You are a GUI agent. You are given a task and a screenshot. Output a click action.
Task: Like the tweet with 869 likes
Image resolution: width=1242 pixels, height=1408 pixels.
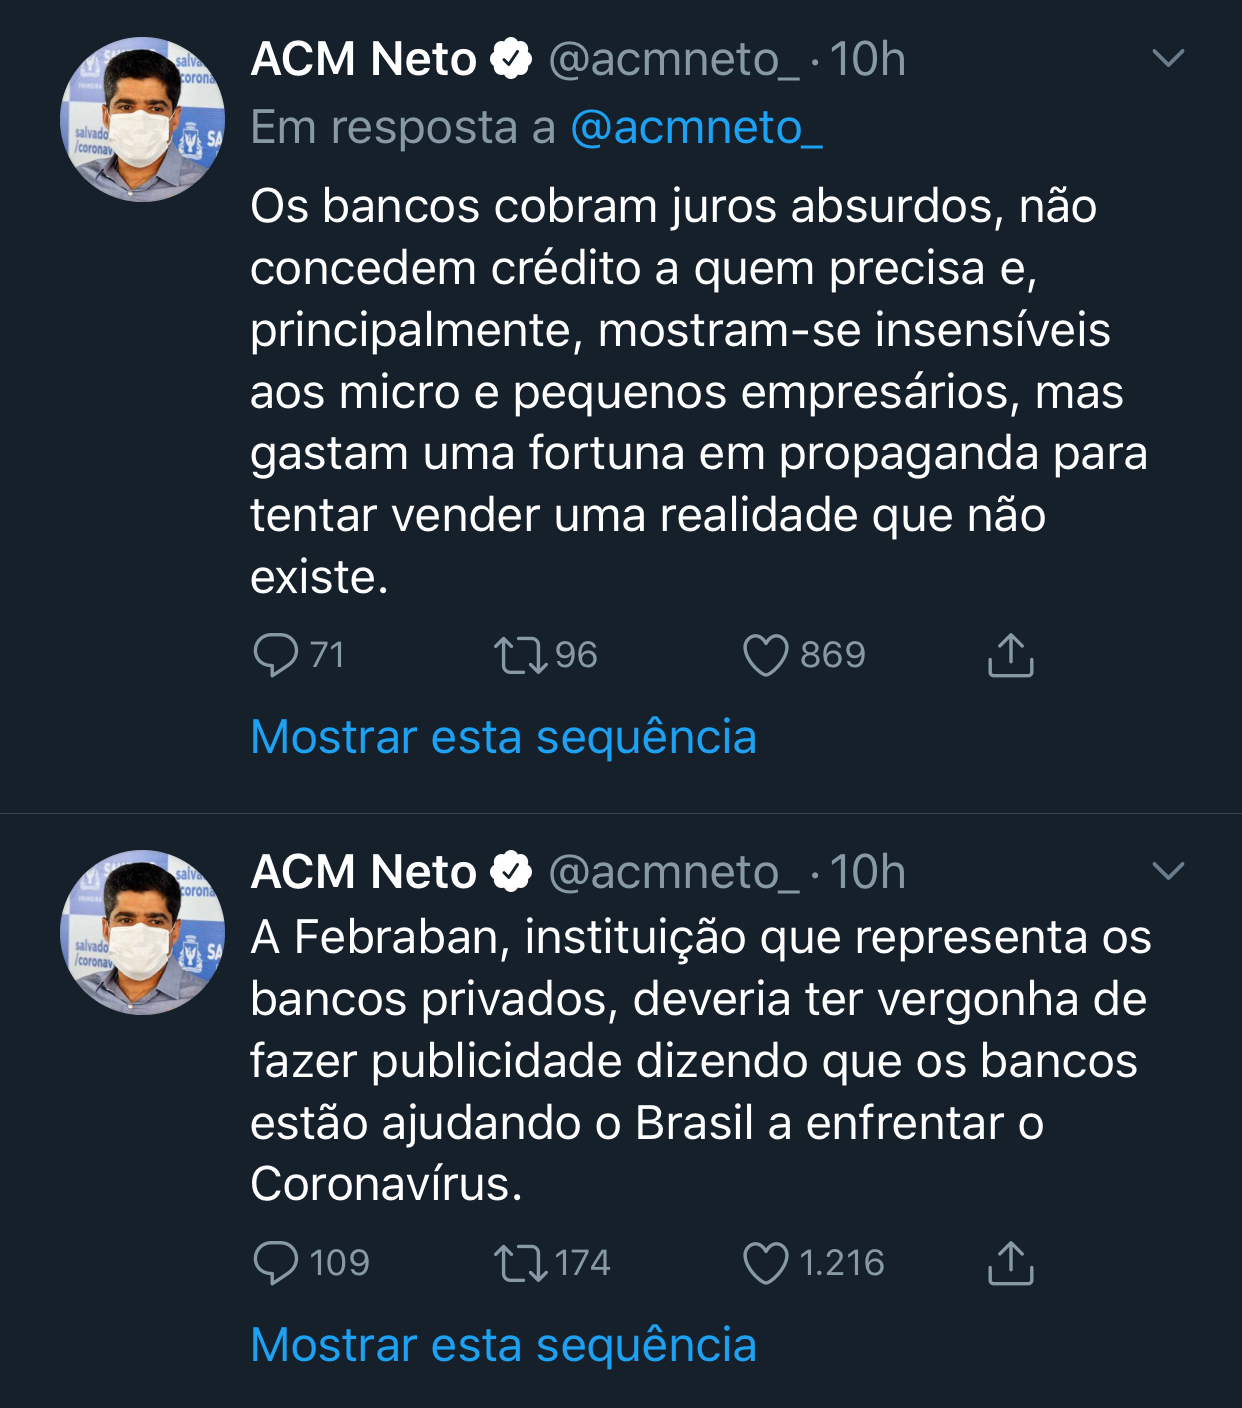765,656
